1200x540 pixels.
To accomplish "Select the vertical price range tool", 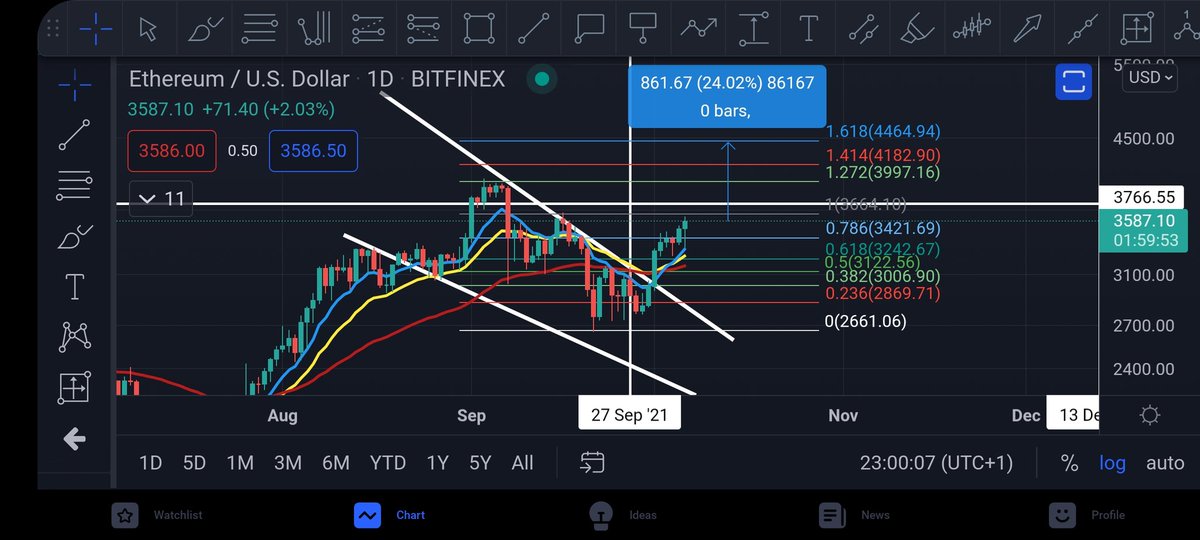I will tap(752, 27).
